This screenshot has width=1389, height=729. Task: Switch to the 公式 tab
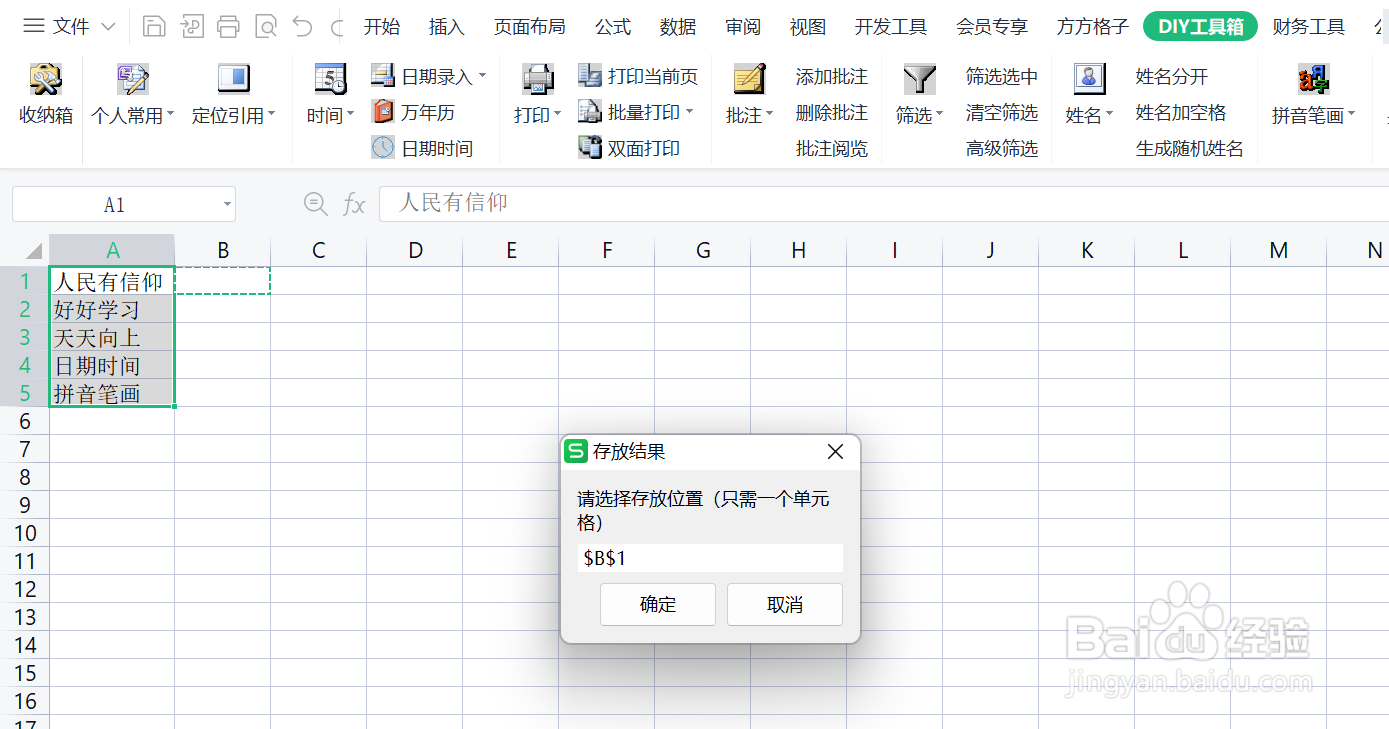613,27
